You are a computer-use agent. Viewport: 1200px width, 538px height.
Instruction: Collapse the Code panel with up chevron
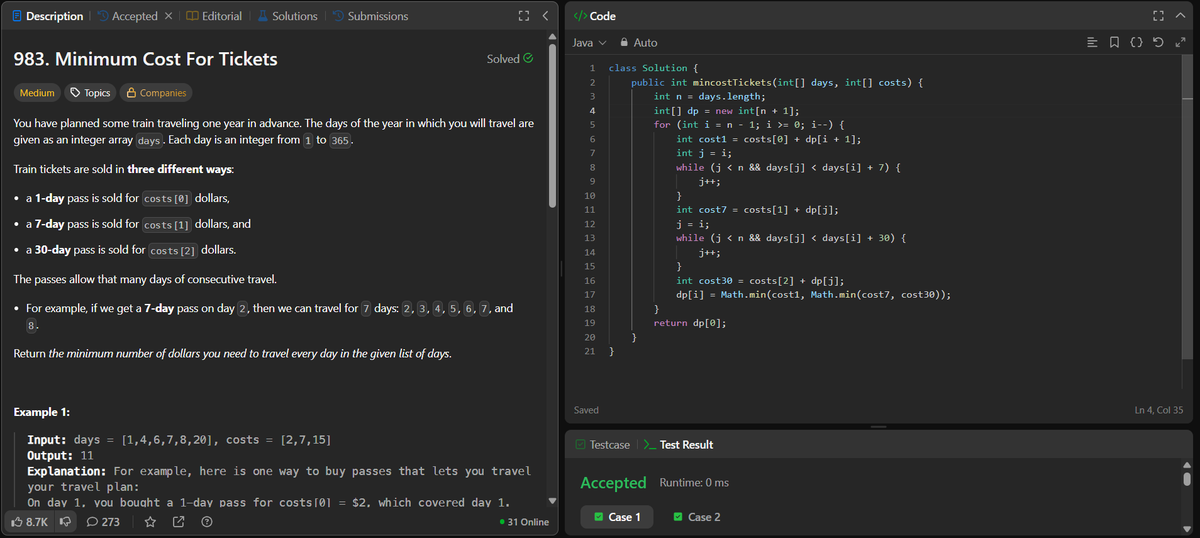point(1182,16)
